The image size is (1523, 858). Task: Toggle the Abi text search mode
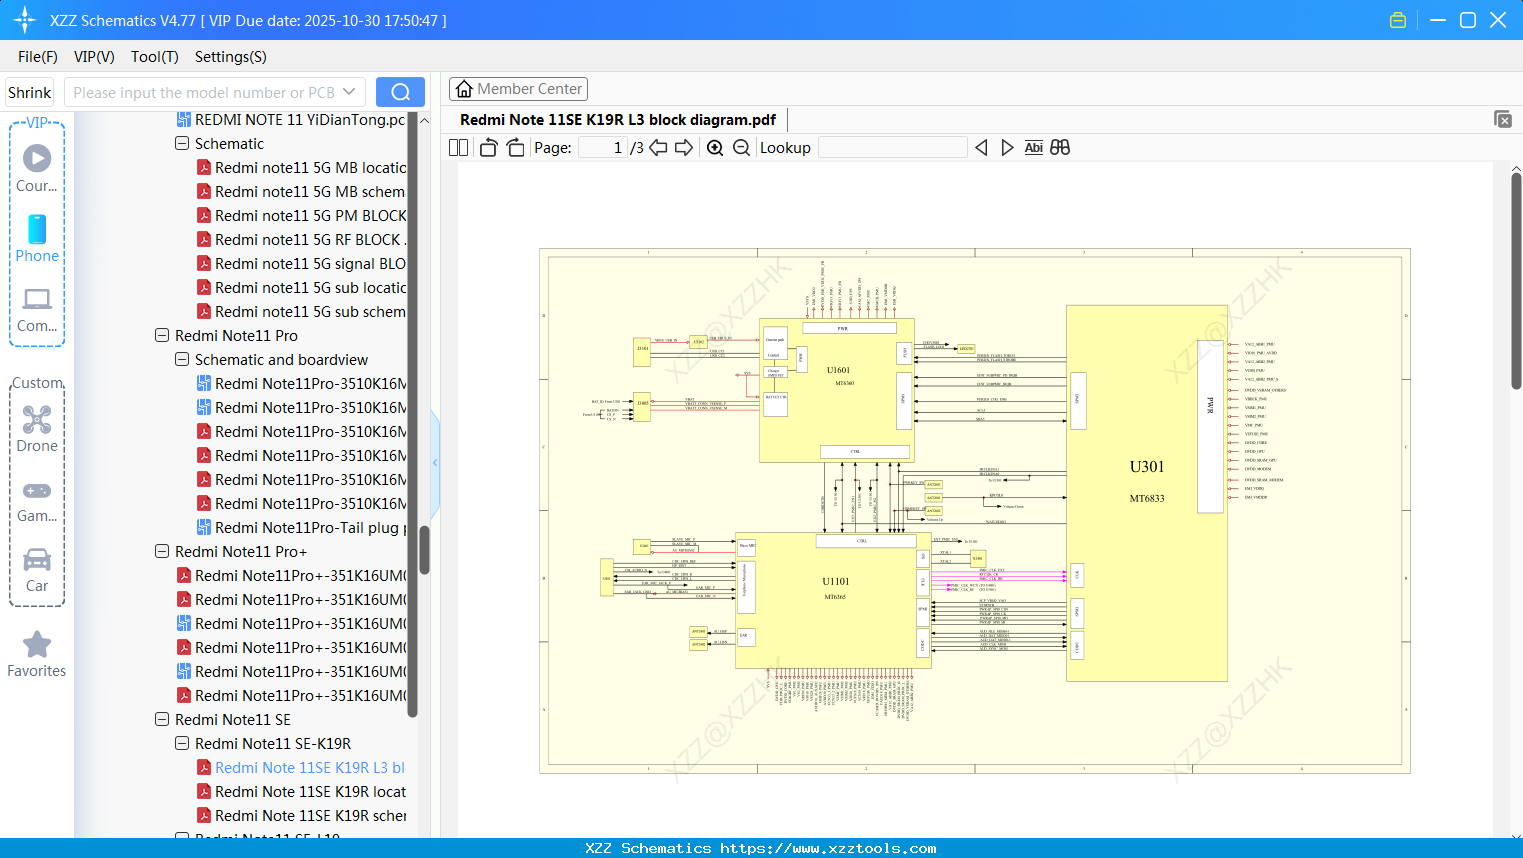pyautogui.click(x=1033, y=147)
